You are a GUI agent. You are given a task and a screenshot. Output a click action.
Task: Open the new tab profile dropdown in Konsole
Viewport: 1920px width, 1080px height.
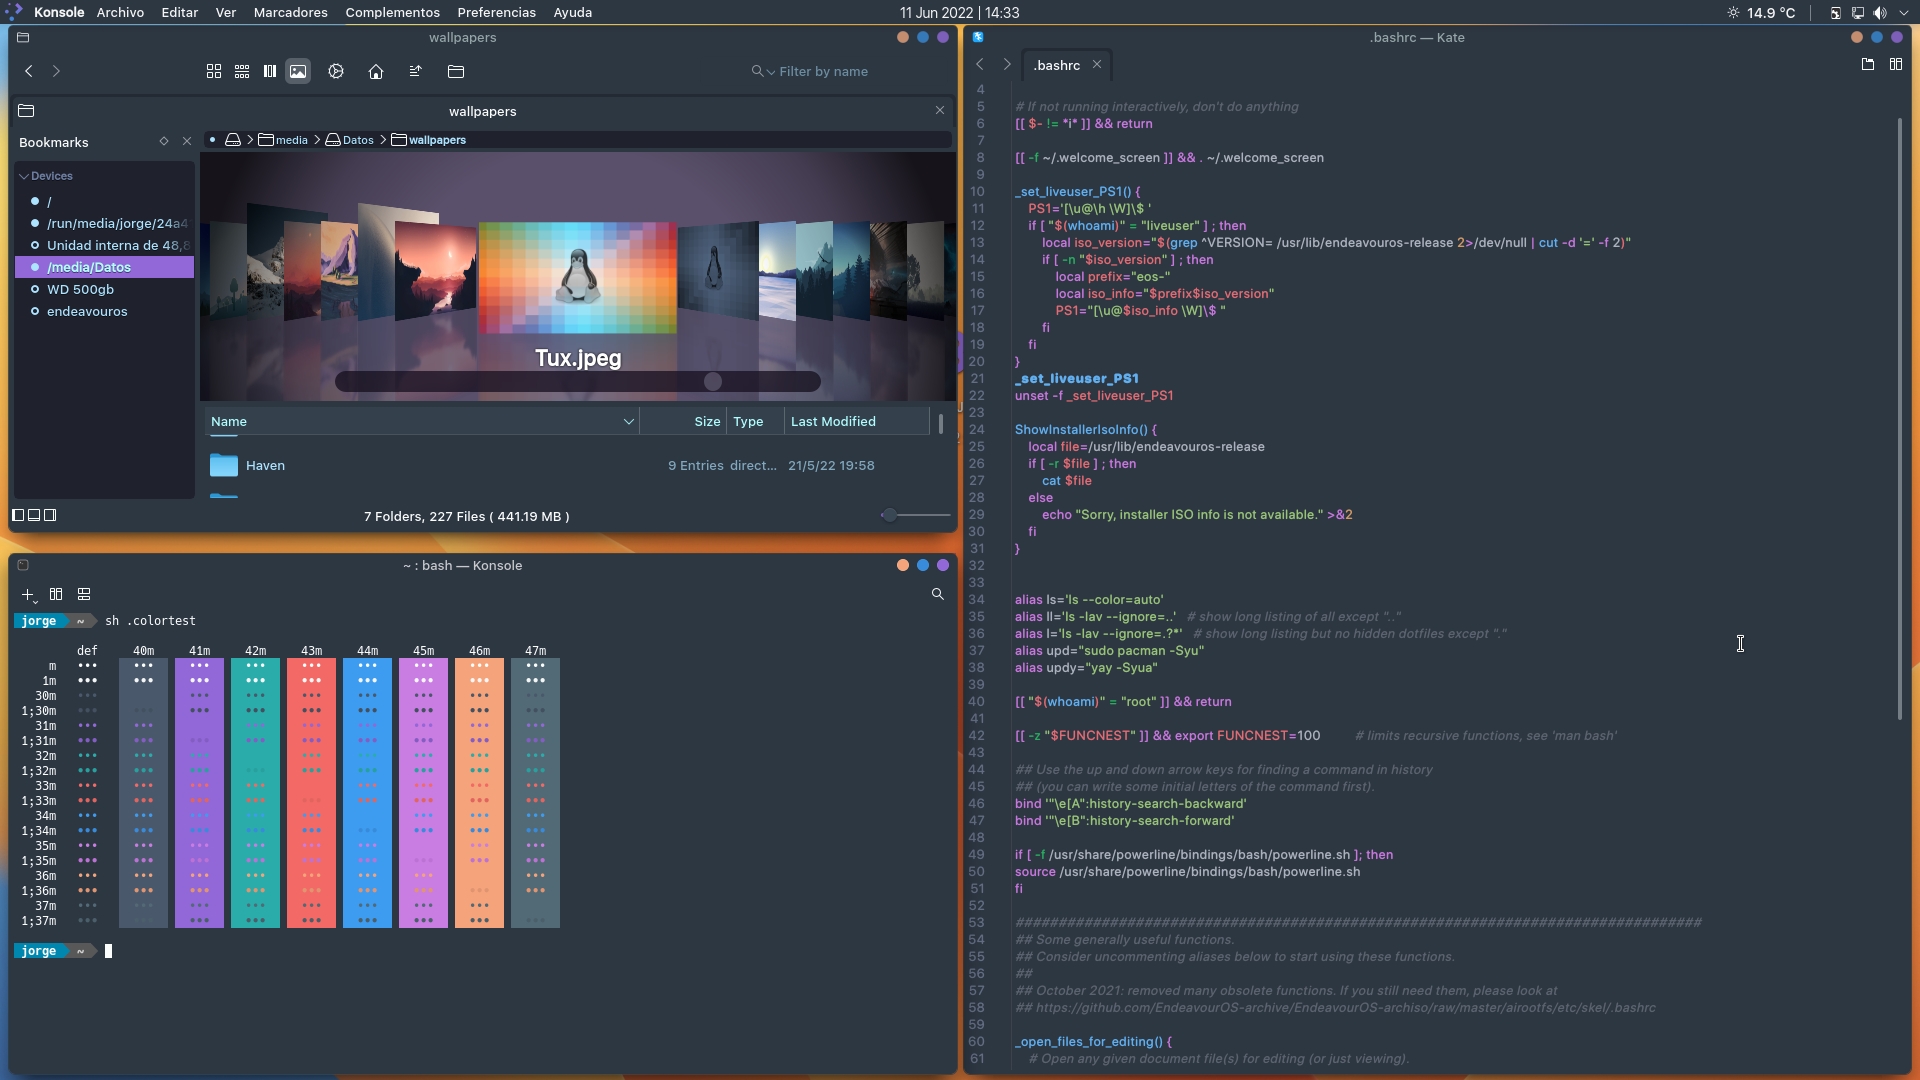(x=37, y=600)
